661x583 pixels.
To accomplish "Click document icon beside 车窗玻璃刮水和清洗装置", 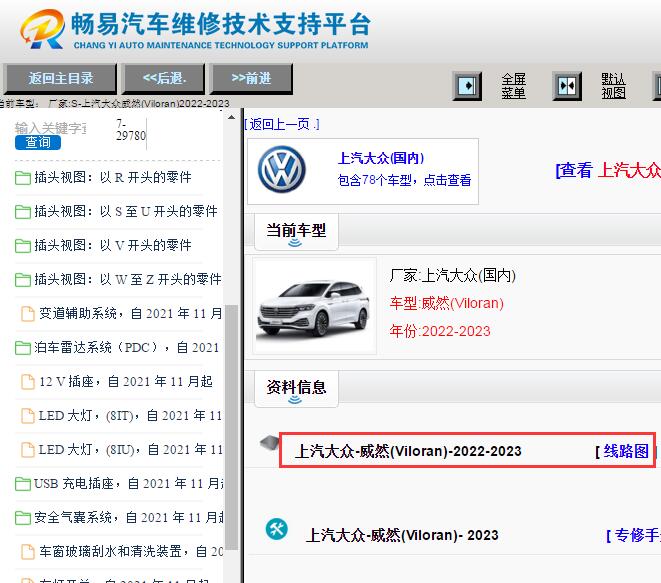I will pyautogui.click(x=28, y=552).
